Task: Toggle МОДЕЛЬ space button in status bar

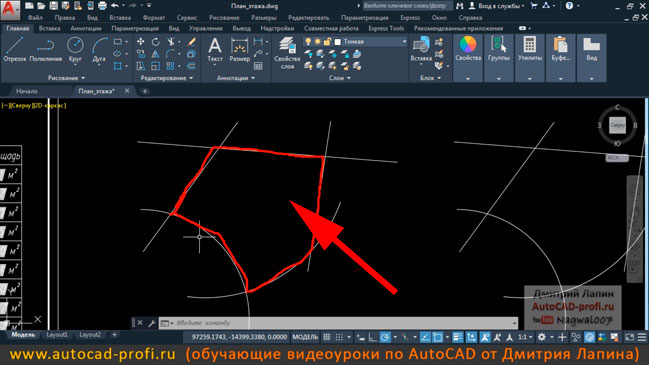Action: point(305,337)
